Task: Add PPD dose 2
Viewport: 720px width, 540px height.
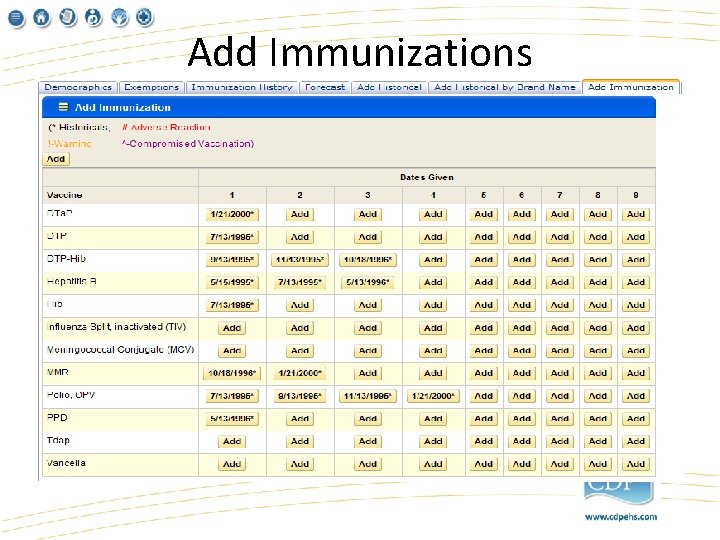Action: [x=300, y=419]
